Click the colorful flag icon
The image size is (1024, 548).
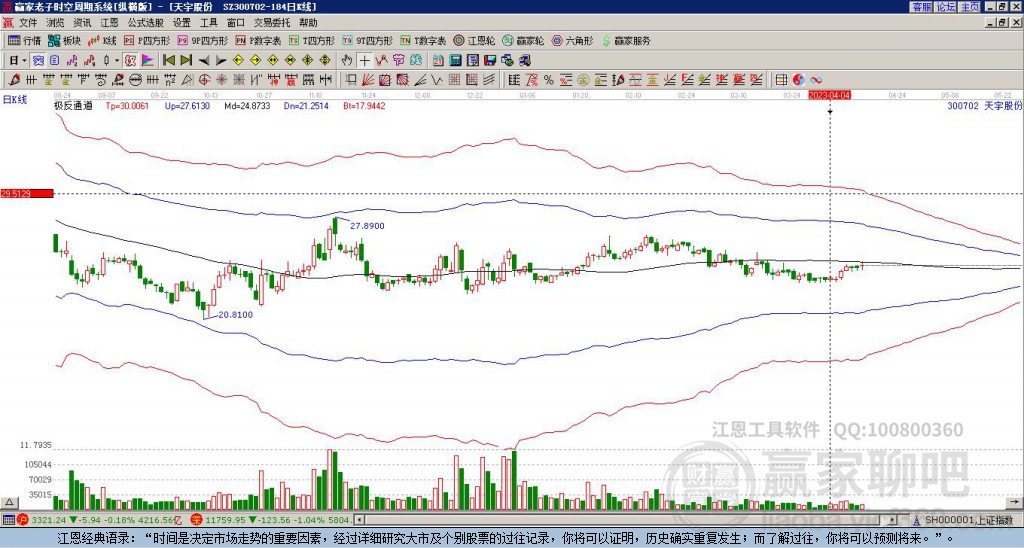pos(148,61)
